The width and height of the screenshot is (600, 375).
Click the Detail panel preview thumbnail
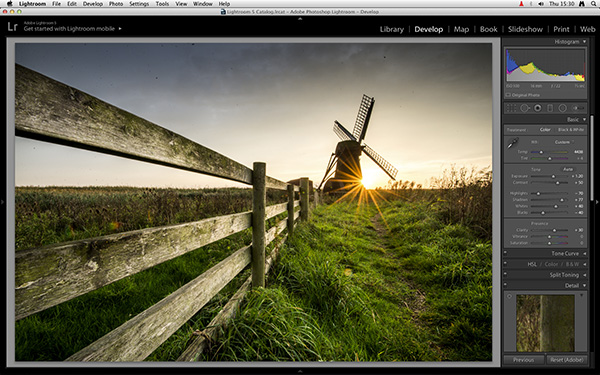tap(545, 323)
